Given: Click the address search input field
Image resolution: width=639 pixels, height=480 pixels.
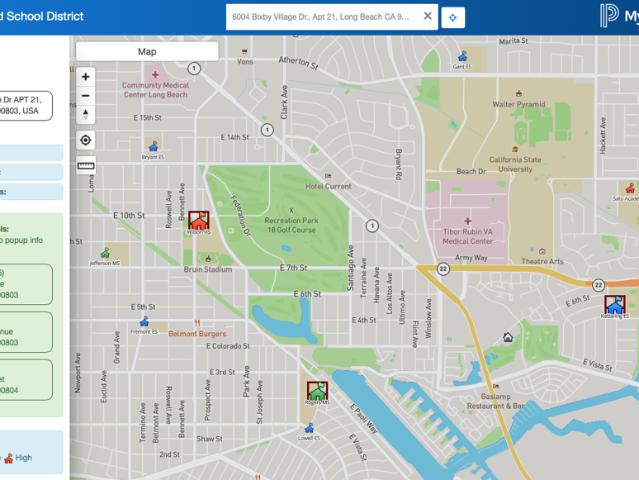Looking at the screenshot, I should pos(322,17).
